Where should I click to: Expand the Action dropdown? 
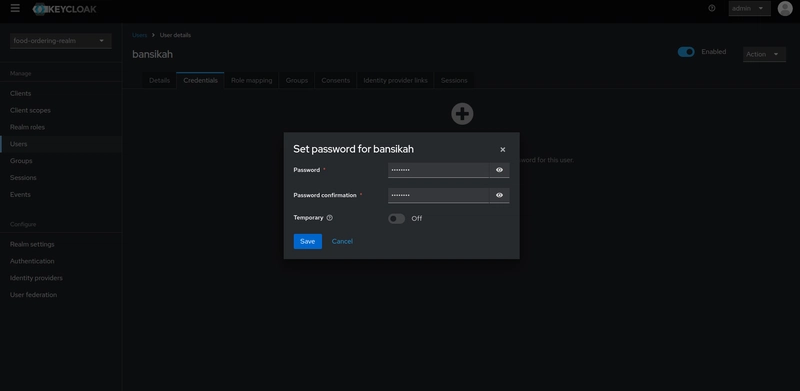(x=764, y=54)
